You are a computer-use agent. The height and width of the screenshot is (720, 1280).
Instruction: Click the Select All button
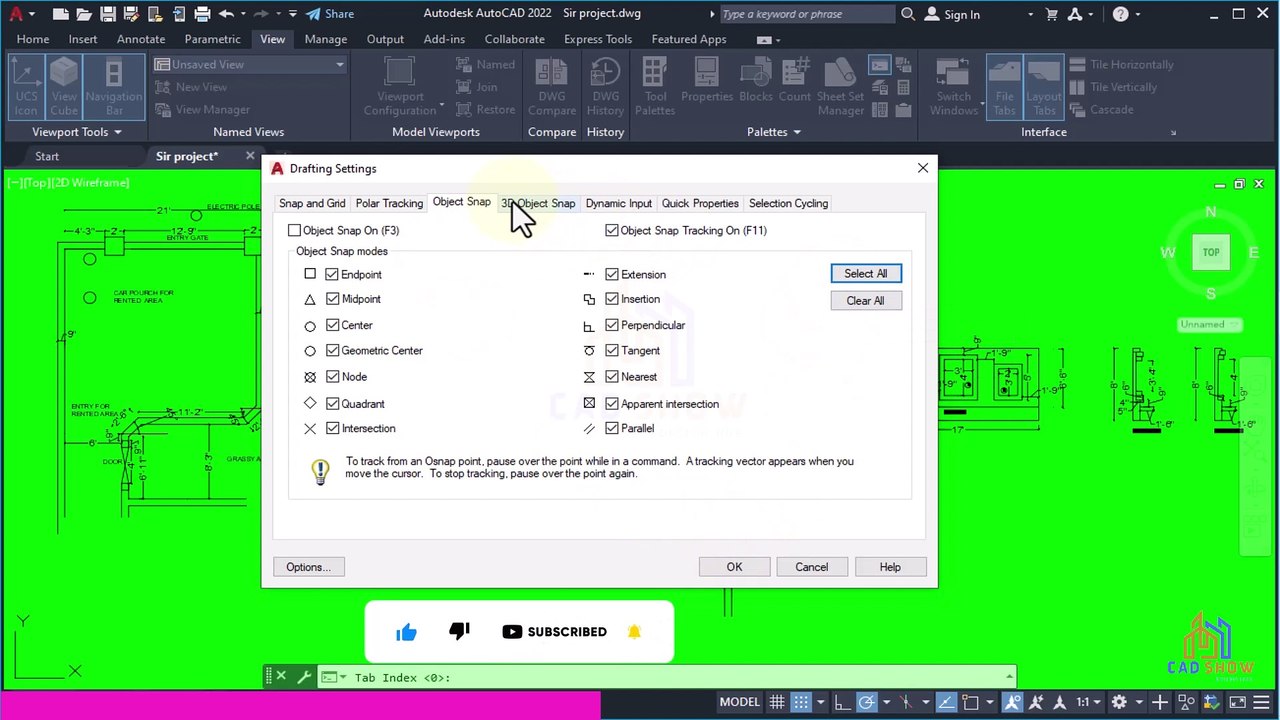866,273
